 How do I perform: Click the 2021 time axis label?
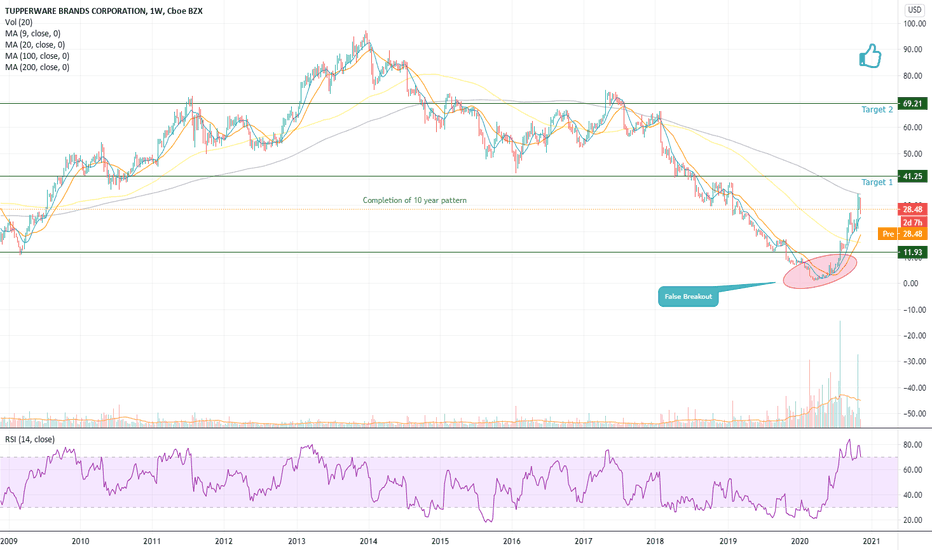click(x=871, y=541)
